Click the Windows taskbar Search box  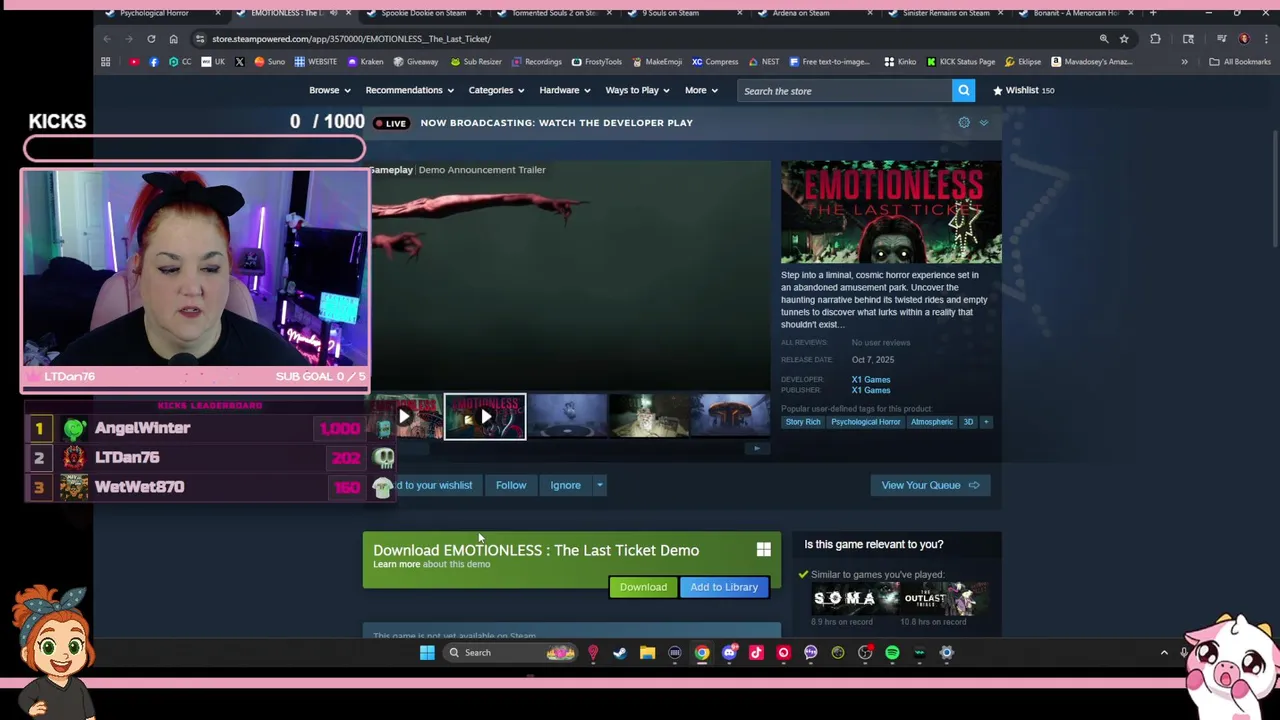(511, 653)
